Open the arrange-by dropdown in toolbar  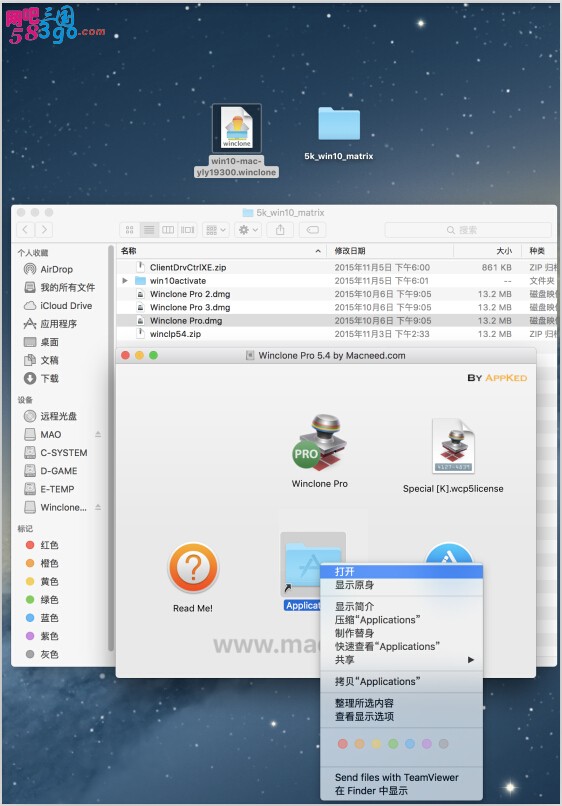click(x=215, y=230)
